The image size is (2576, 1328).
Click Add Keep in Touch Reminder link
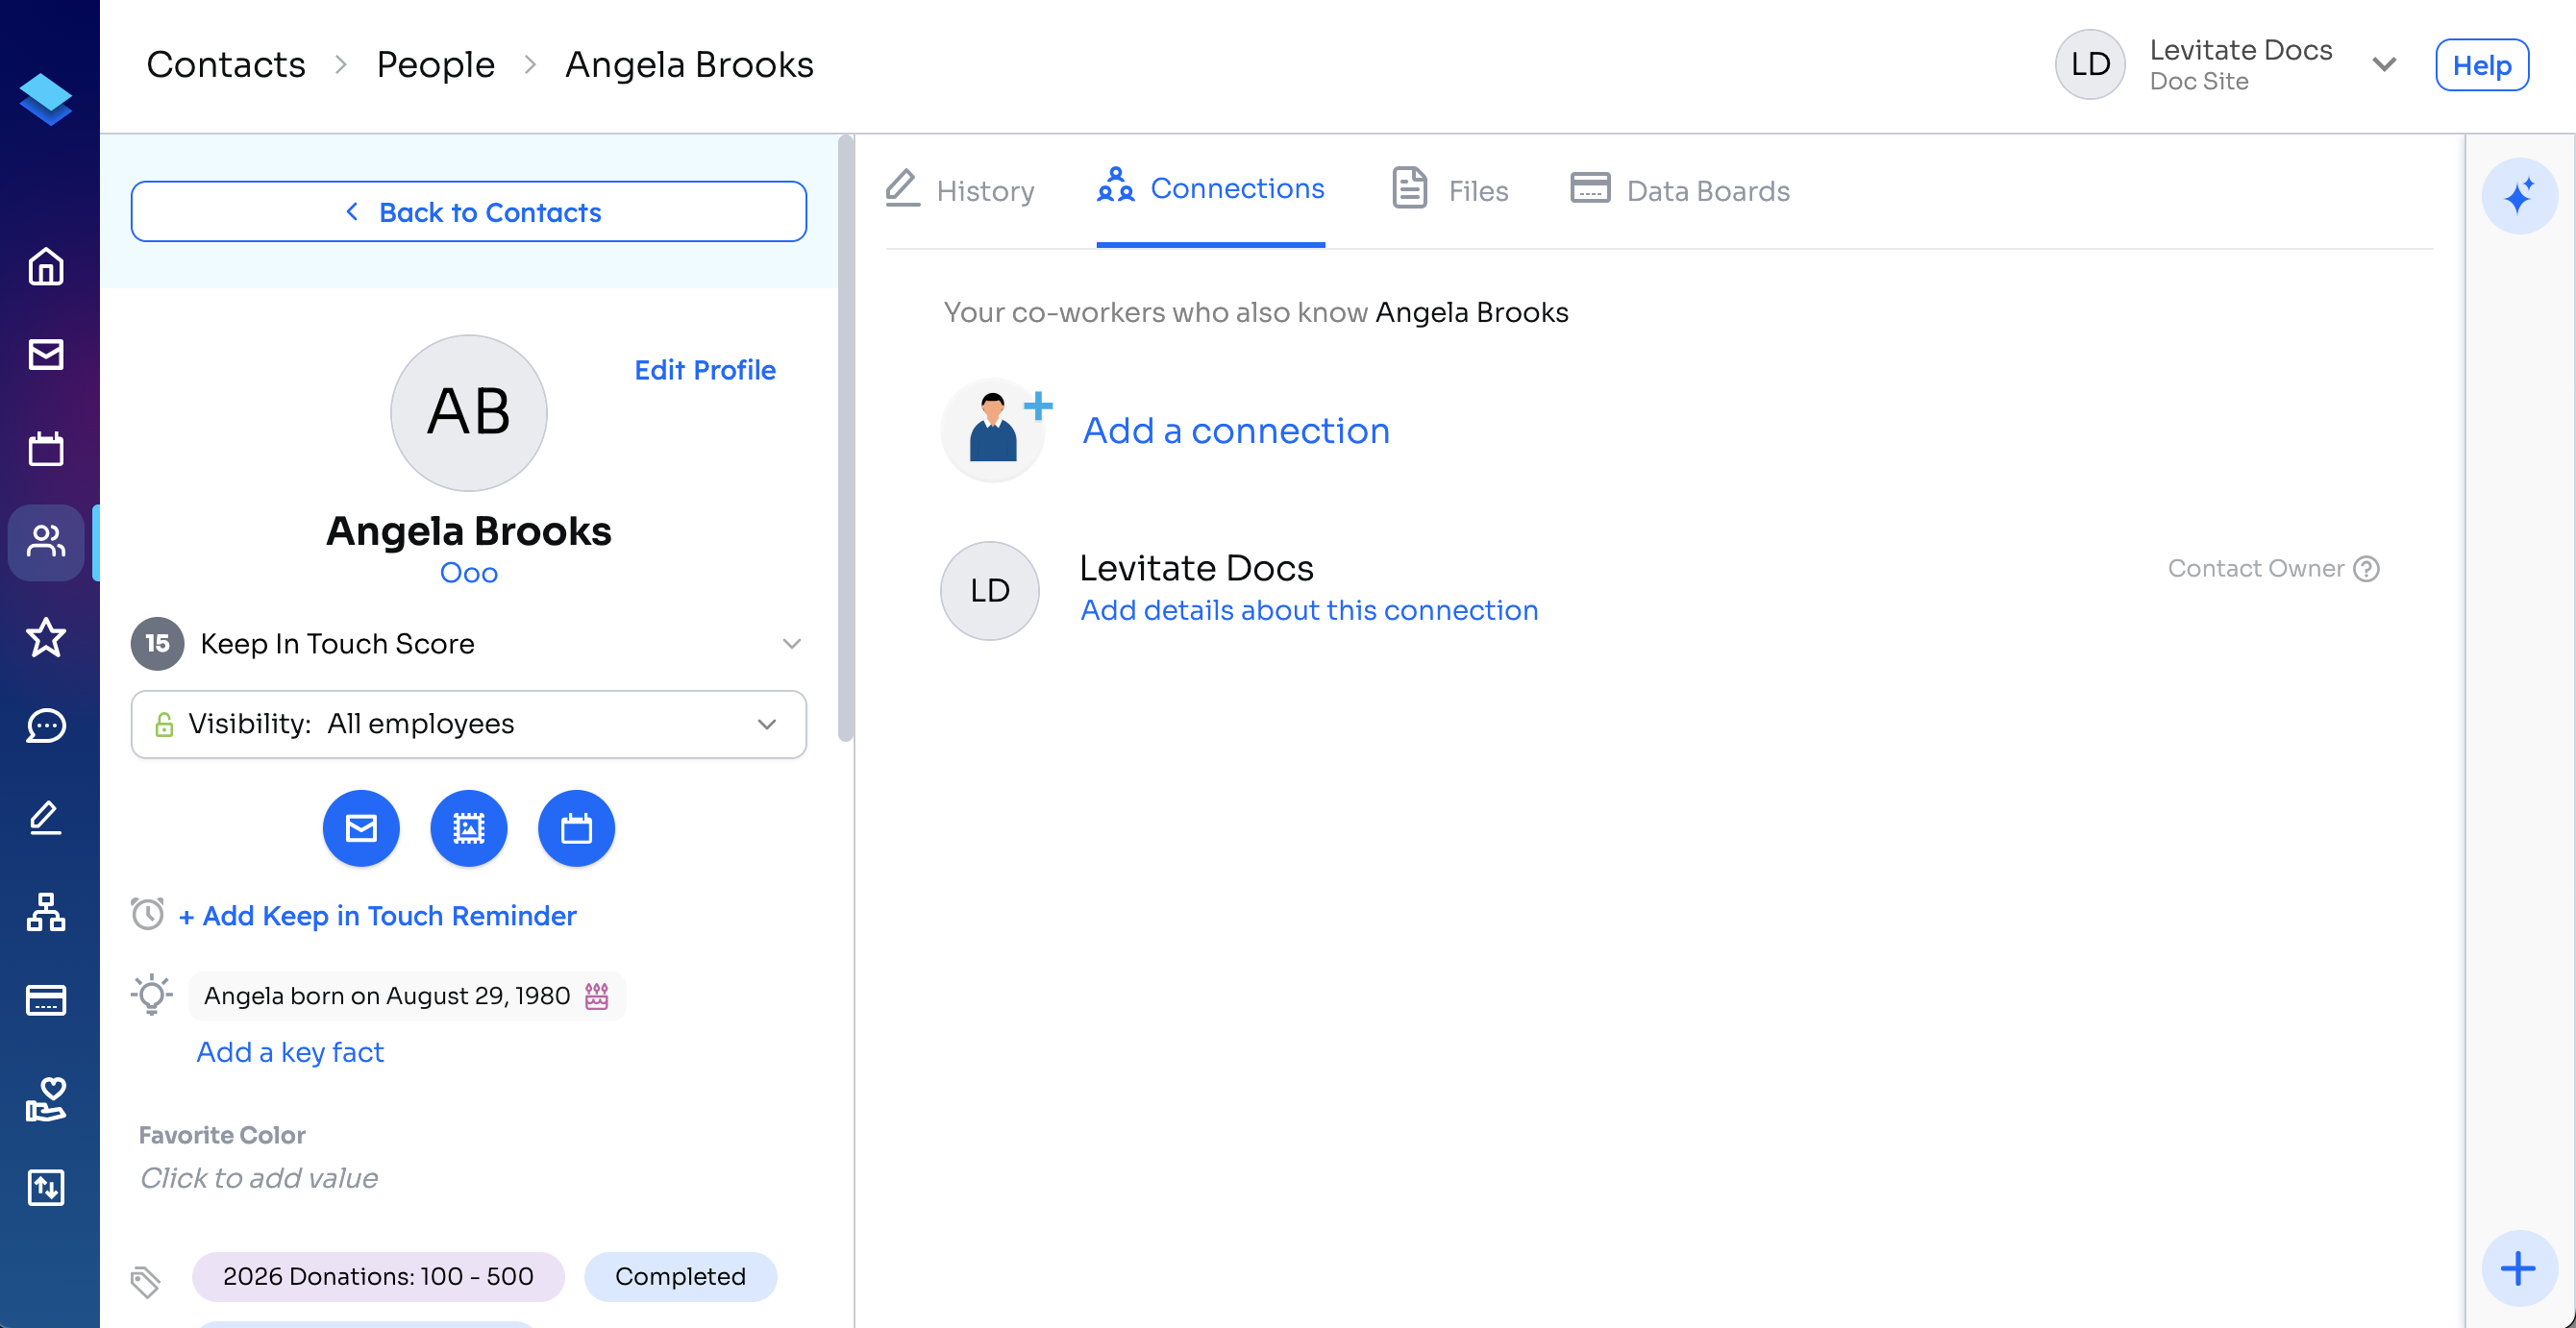[377, 916]
